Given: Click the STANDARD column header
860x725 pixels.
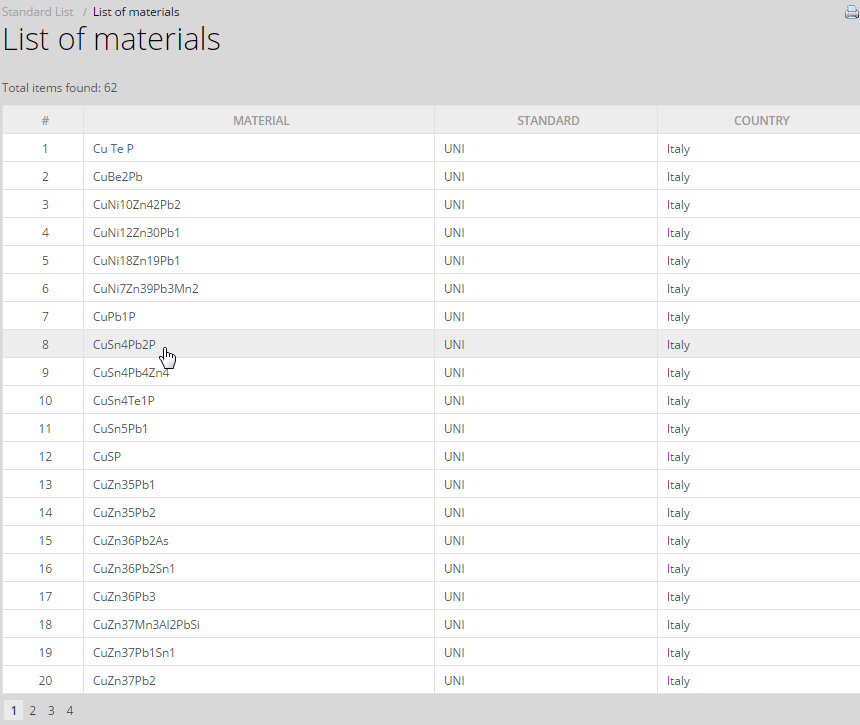Looking at the screenshot, I should (x=547, y=121).
